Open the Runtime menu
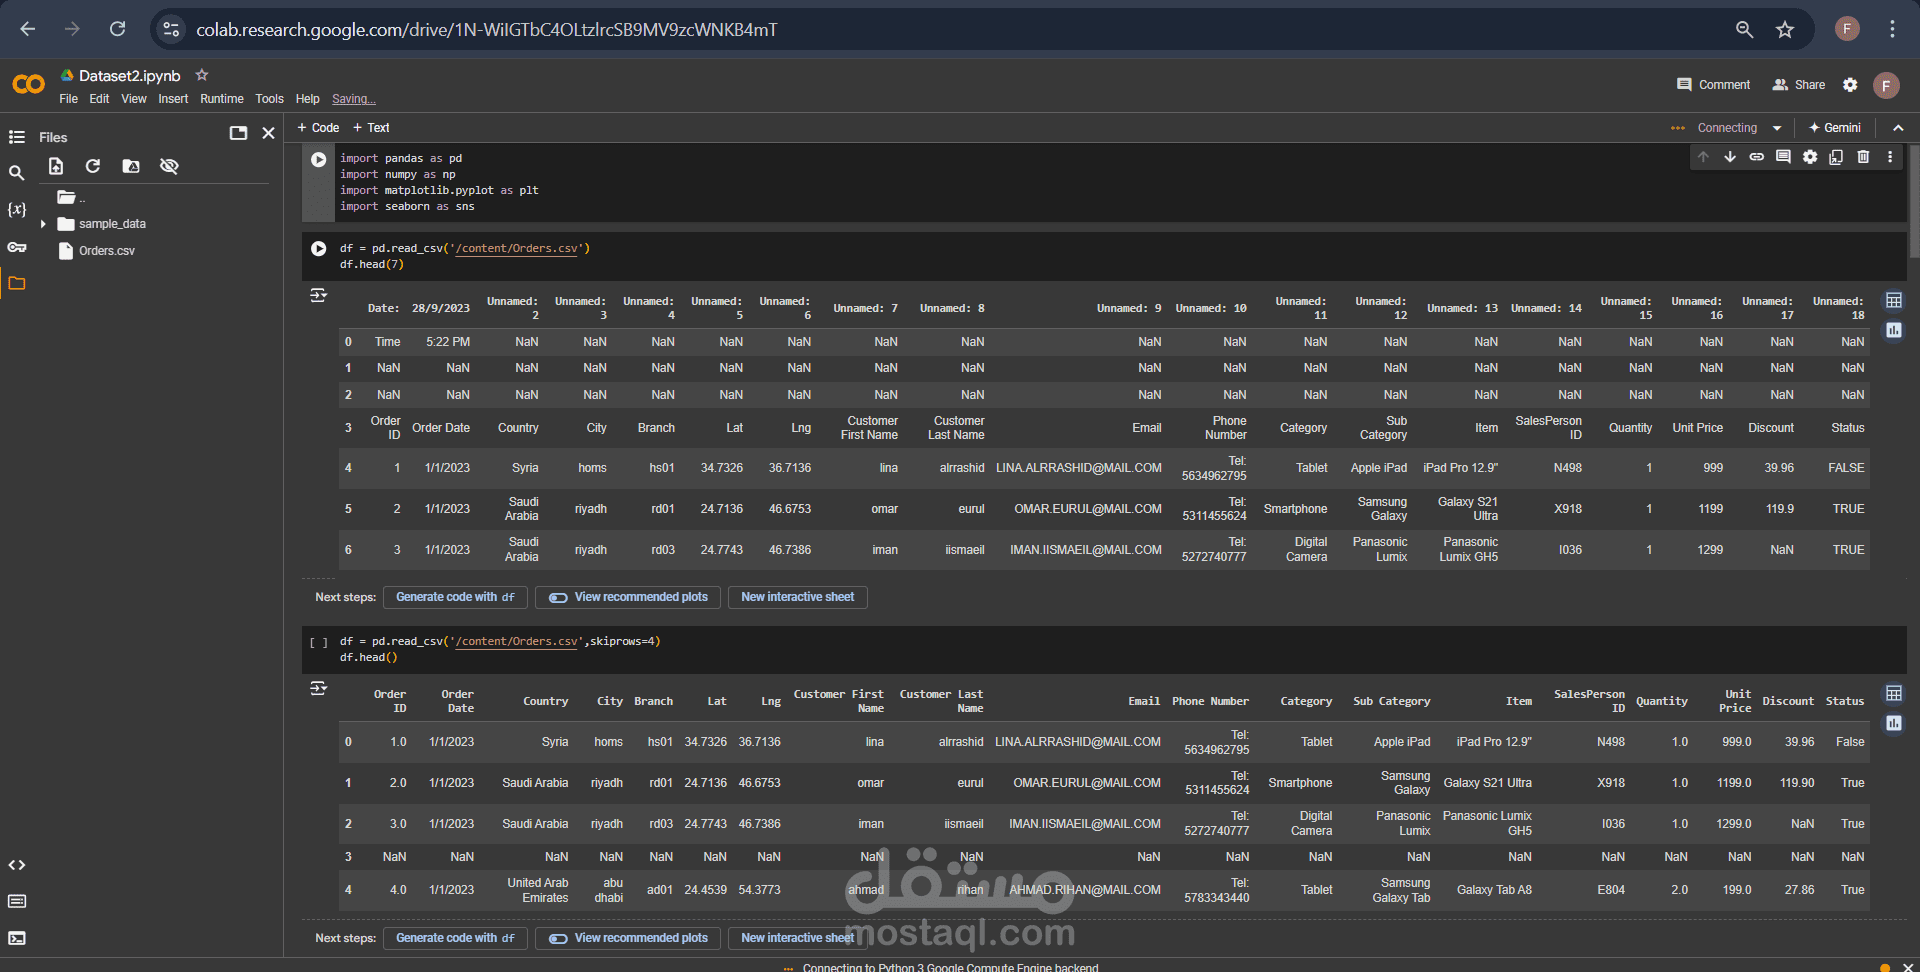Screen dimensions: 1920x972 [222, 99]
